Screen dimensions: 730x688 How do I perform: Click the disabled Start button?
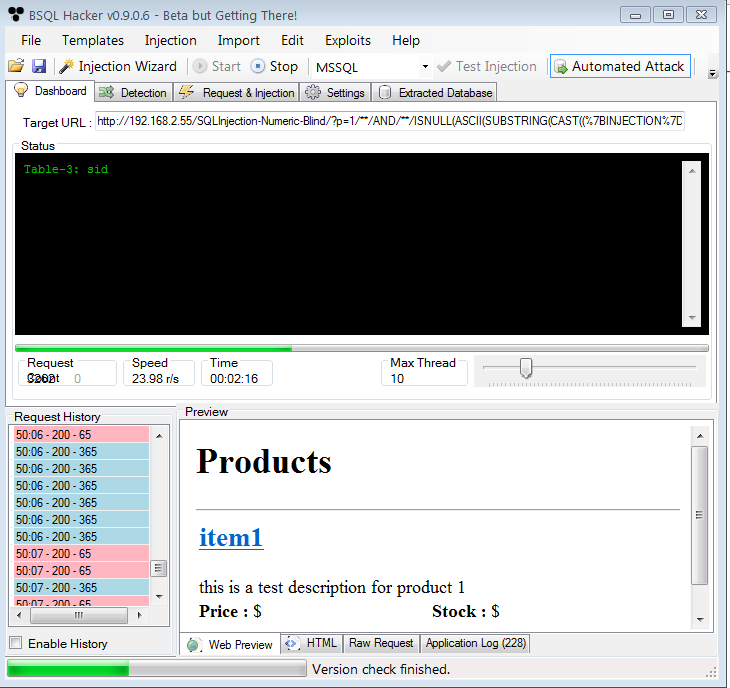pyautogui.click(x=217, y=66)
